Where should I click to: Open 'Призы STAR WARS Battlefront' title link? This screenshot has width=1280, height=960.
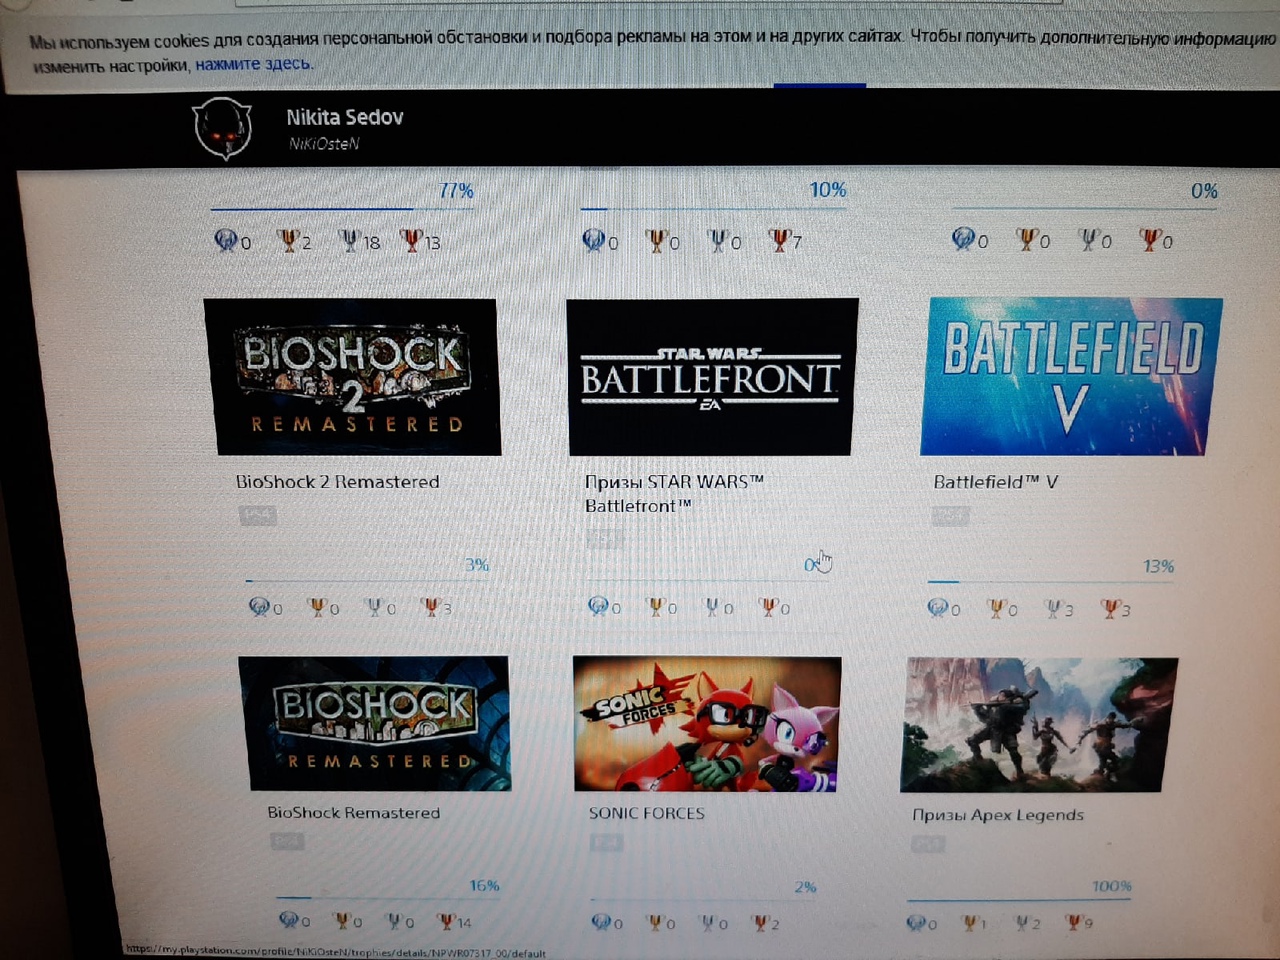click(x=674, y=493)
